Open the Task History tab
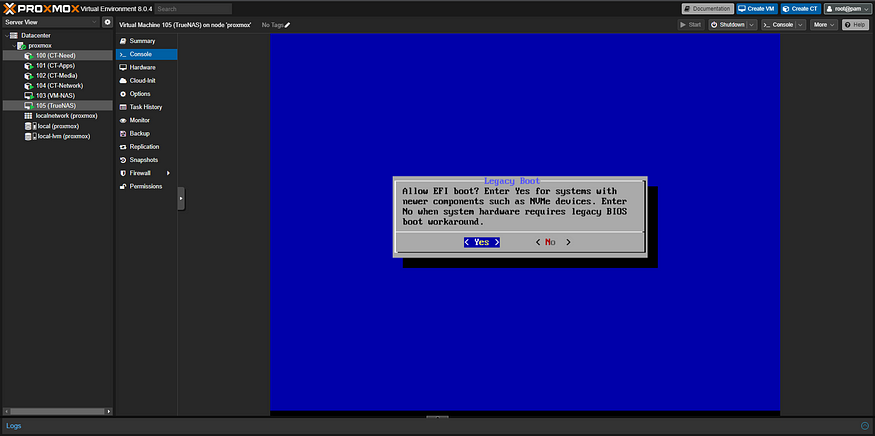This screenshot has width=875, height=436. click(147, 107)
